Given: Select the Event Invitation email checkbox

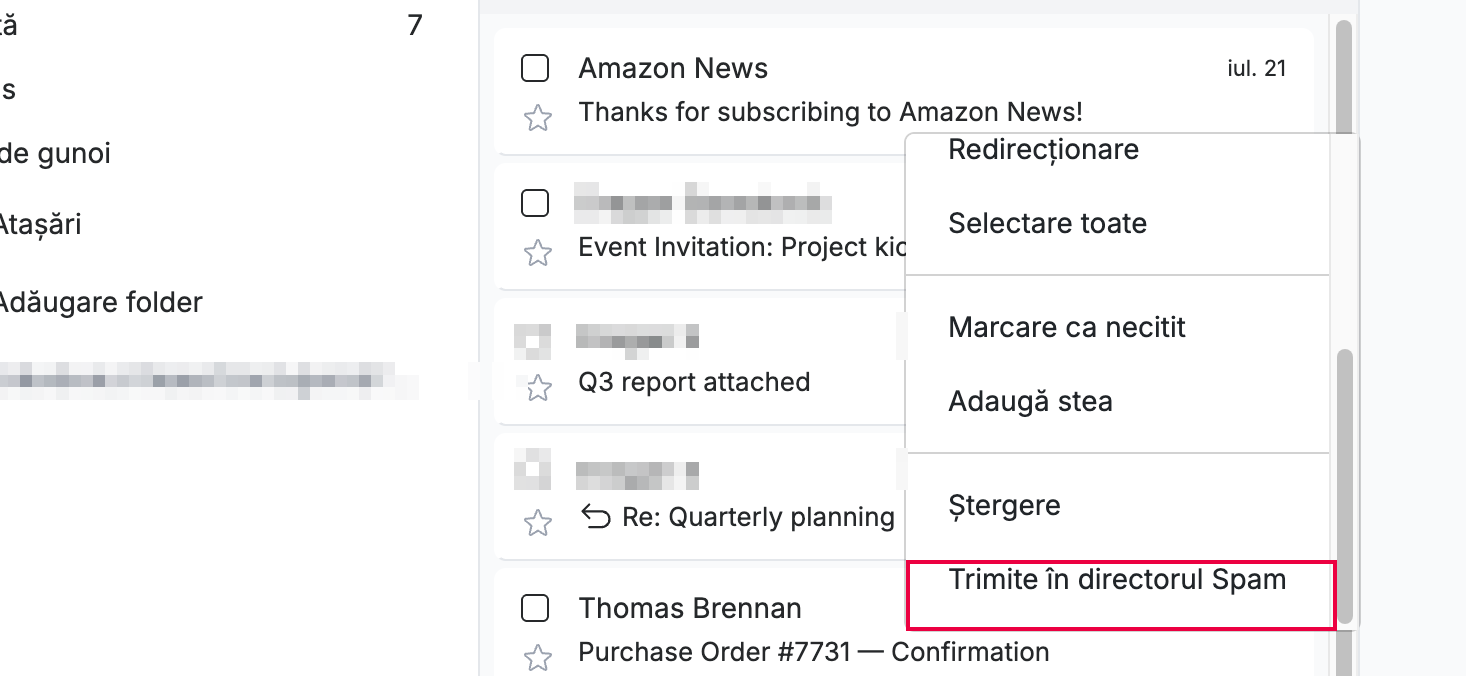Looking at the screenshot, I should pyautogui.click(x=535, y=203).
